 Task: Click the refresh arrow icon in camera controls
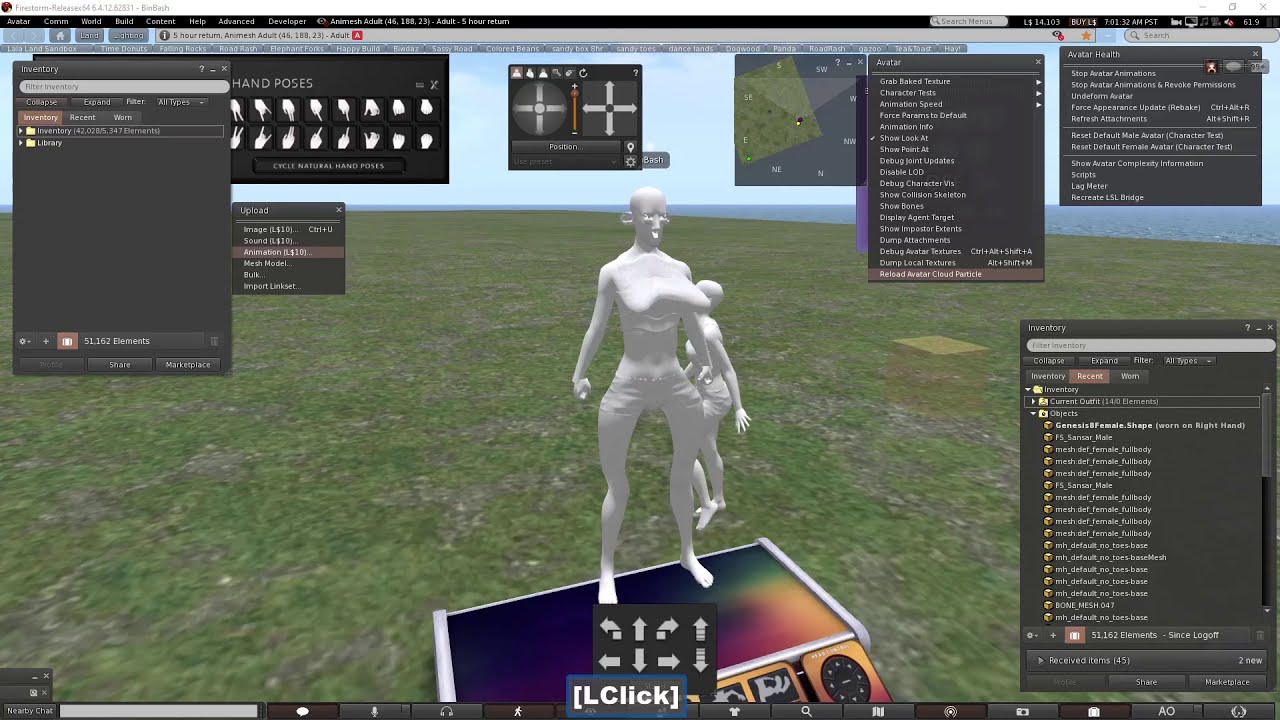[x=582, y=73]
